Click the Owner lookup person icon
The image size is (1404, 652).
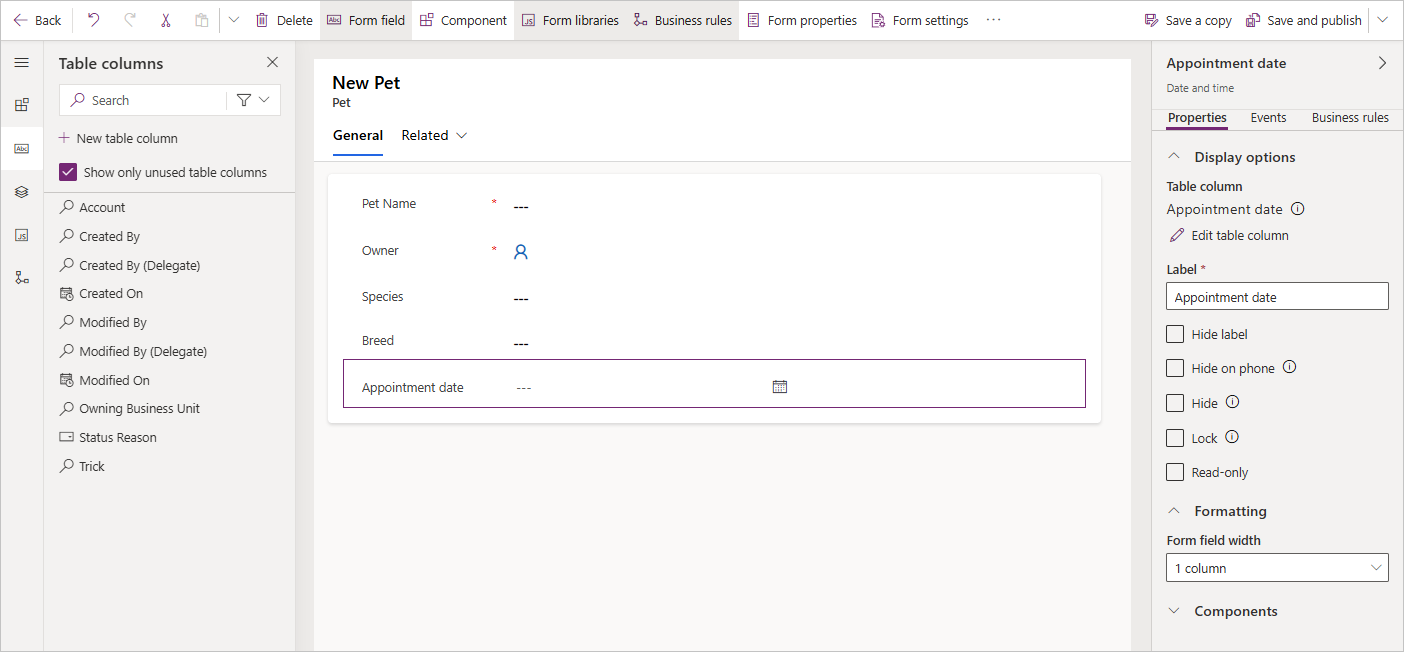[520, 252]
